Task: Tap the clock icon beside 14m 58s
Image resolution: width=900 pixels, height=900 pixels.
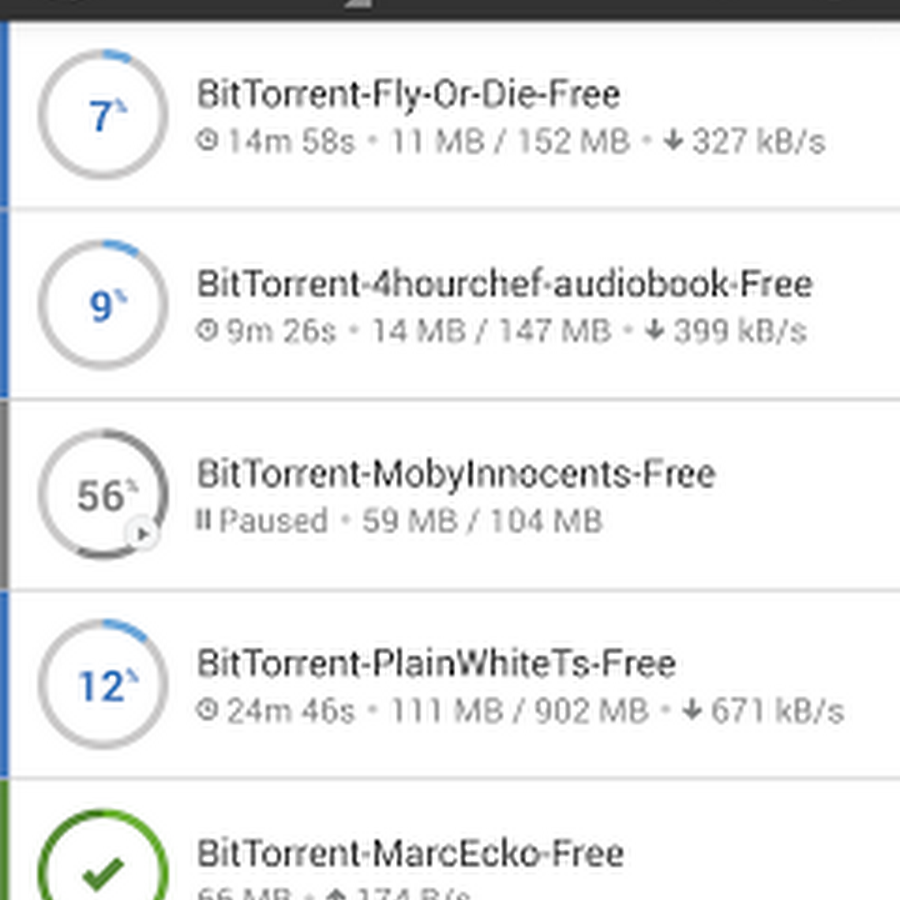Action: click(x=208, y=141)
